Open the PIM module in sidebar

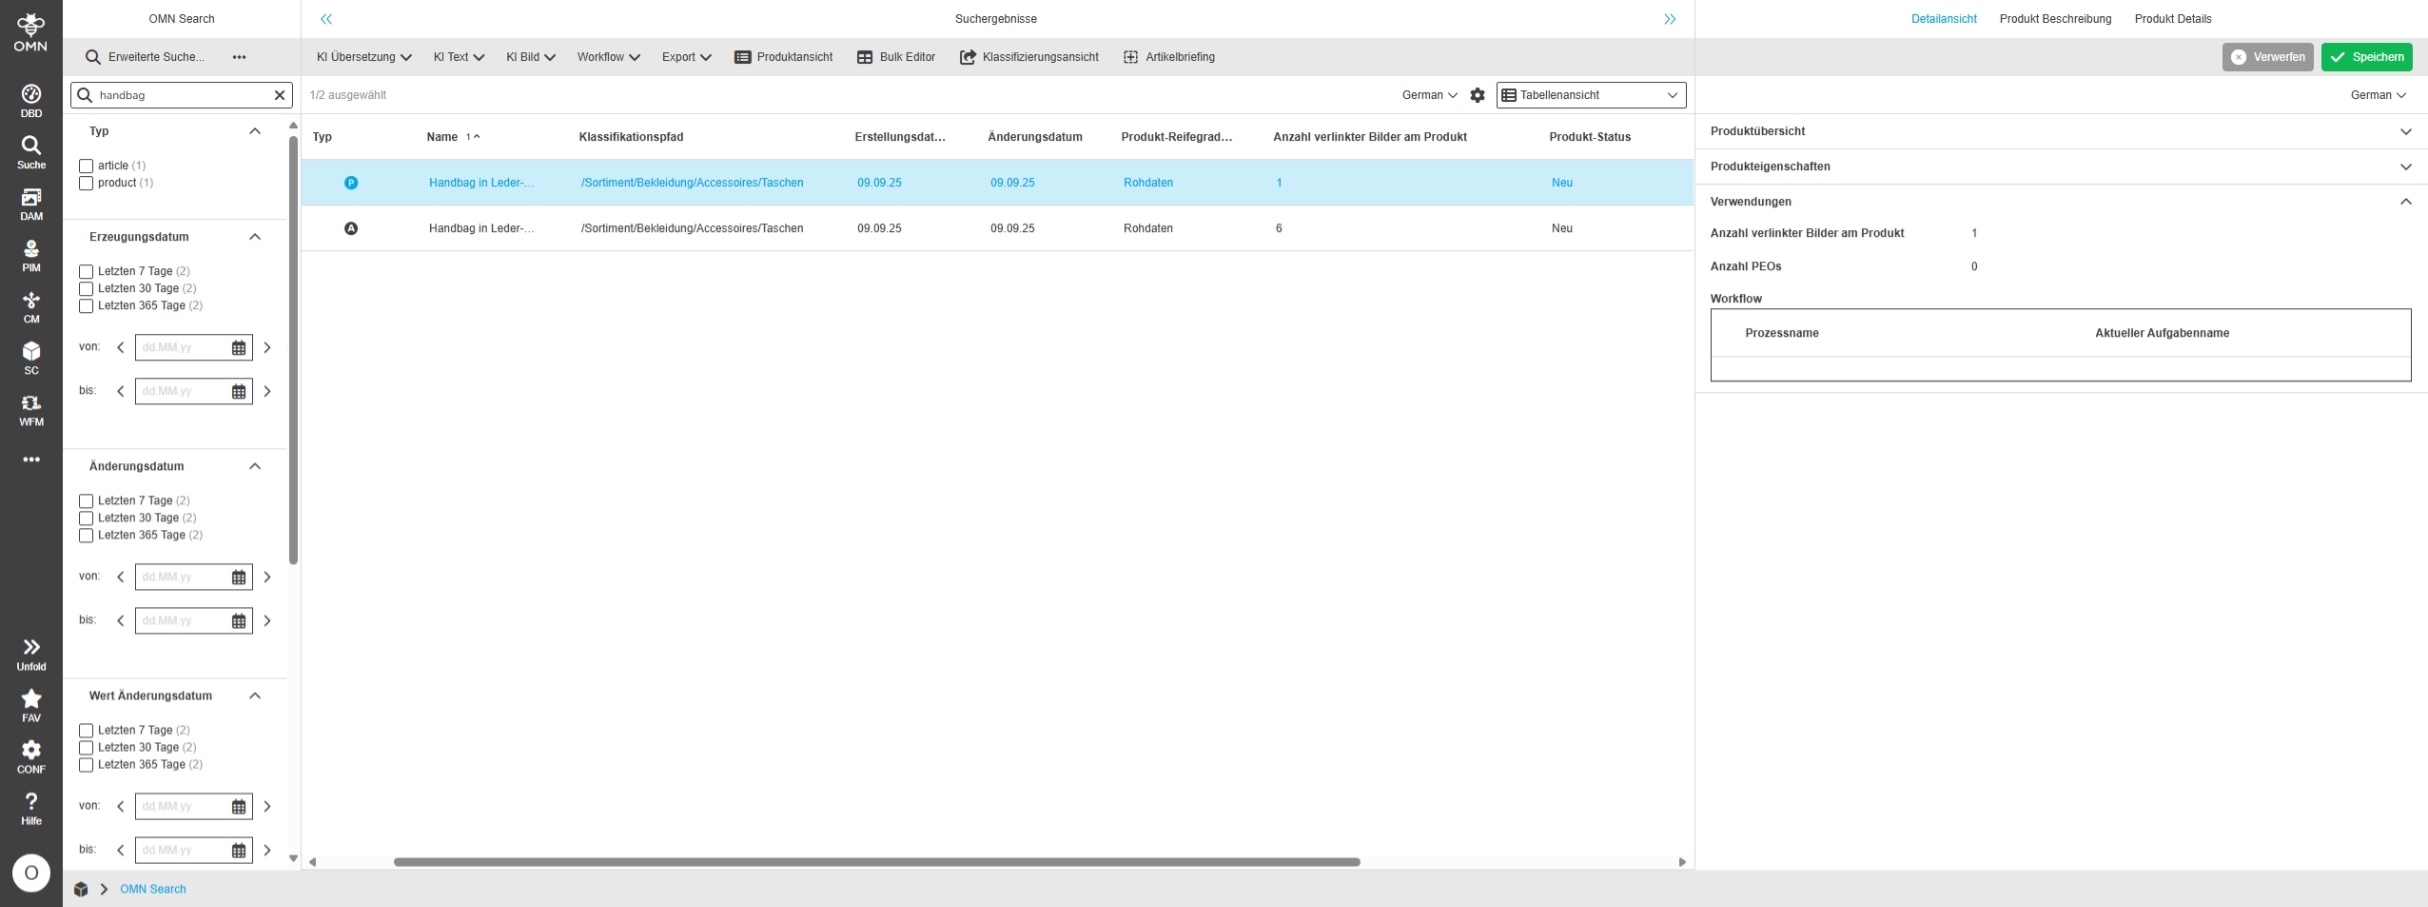click(31, 255)
